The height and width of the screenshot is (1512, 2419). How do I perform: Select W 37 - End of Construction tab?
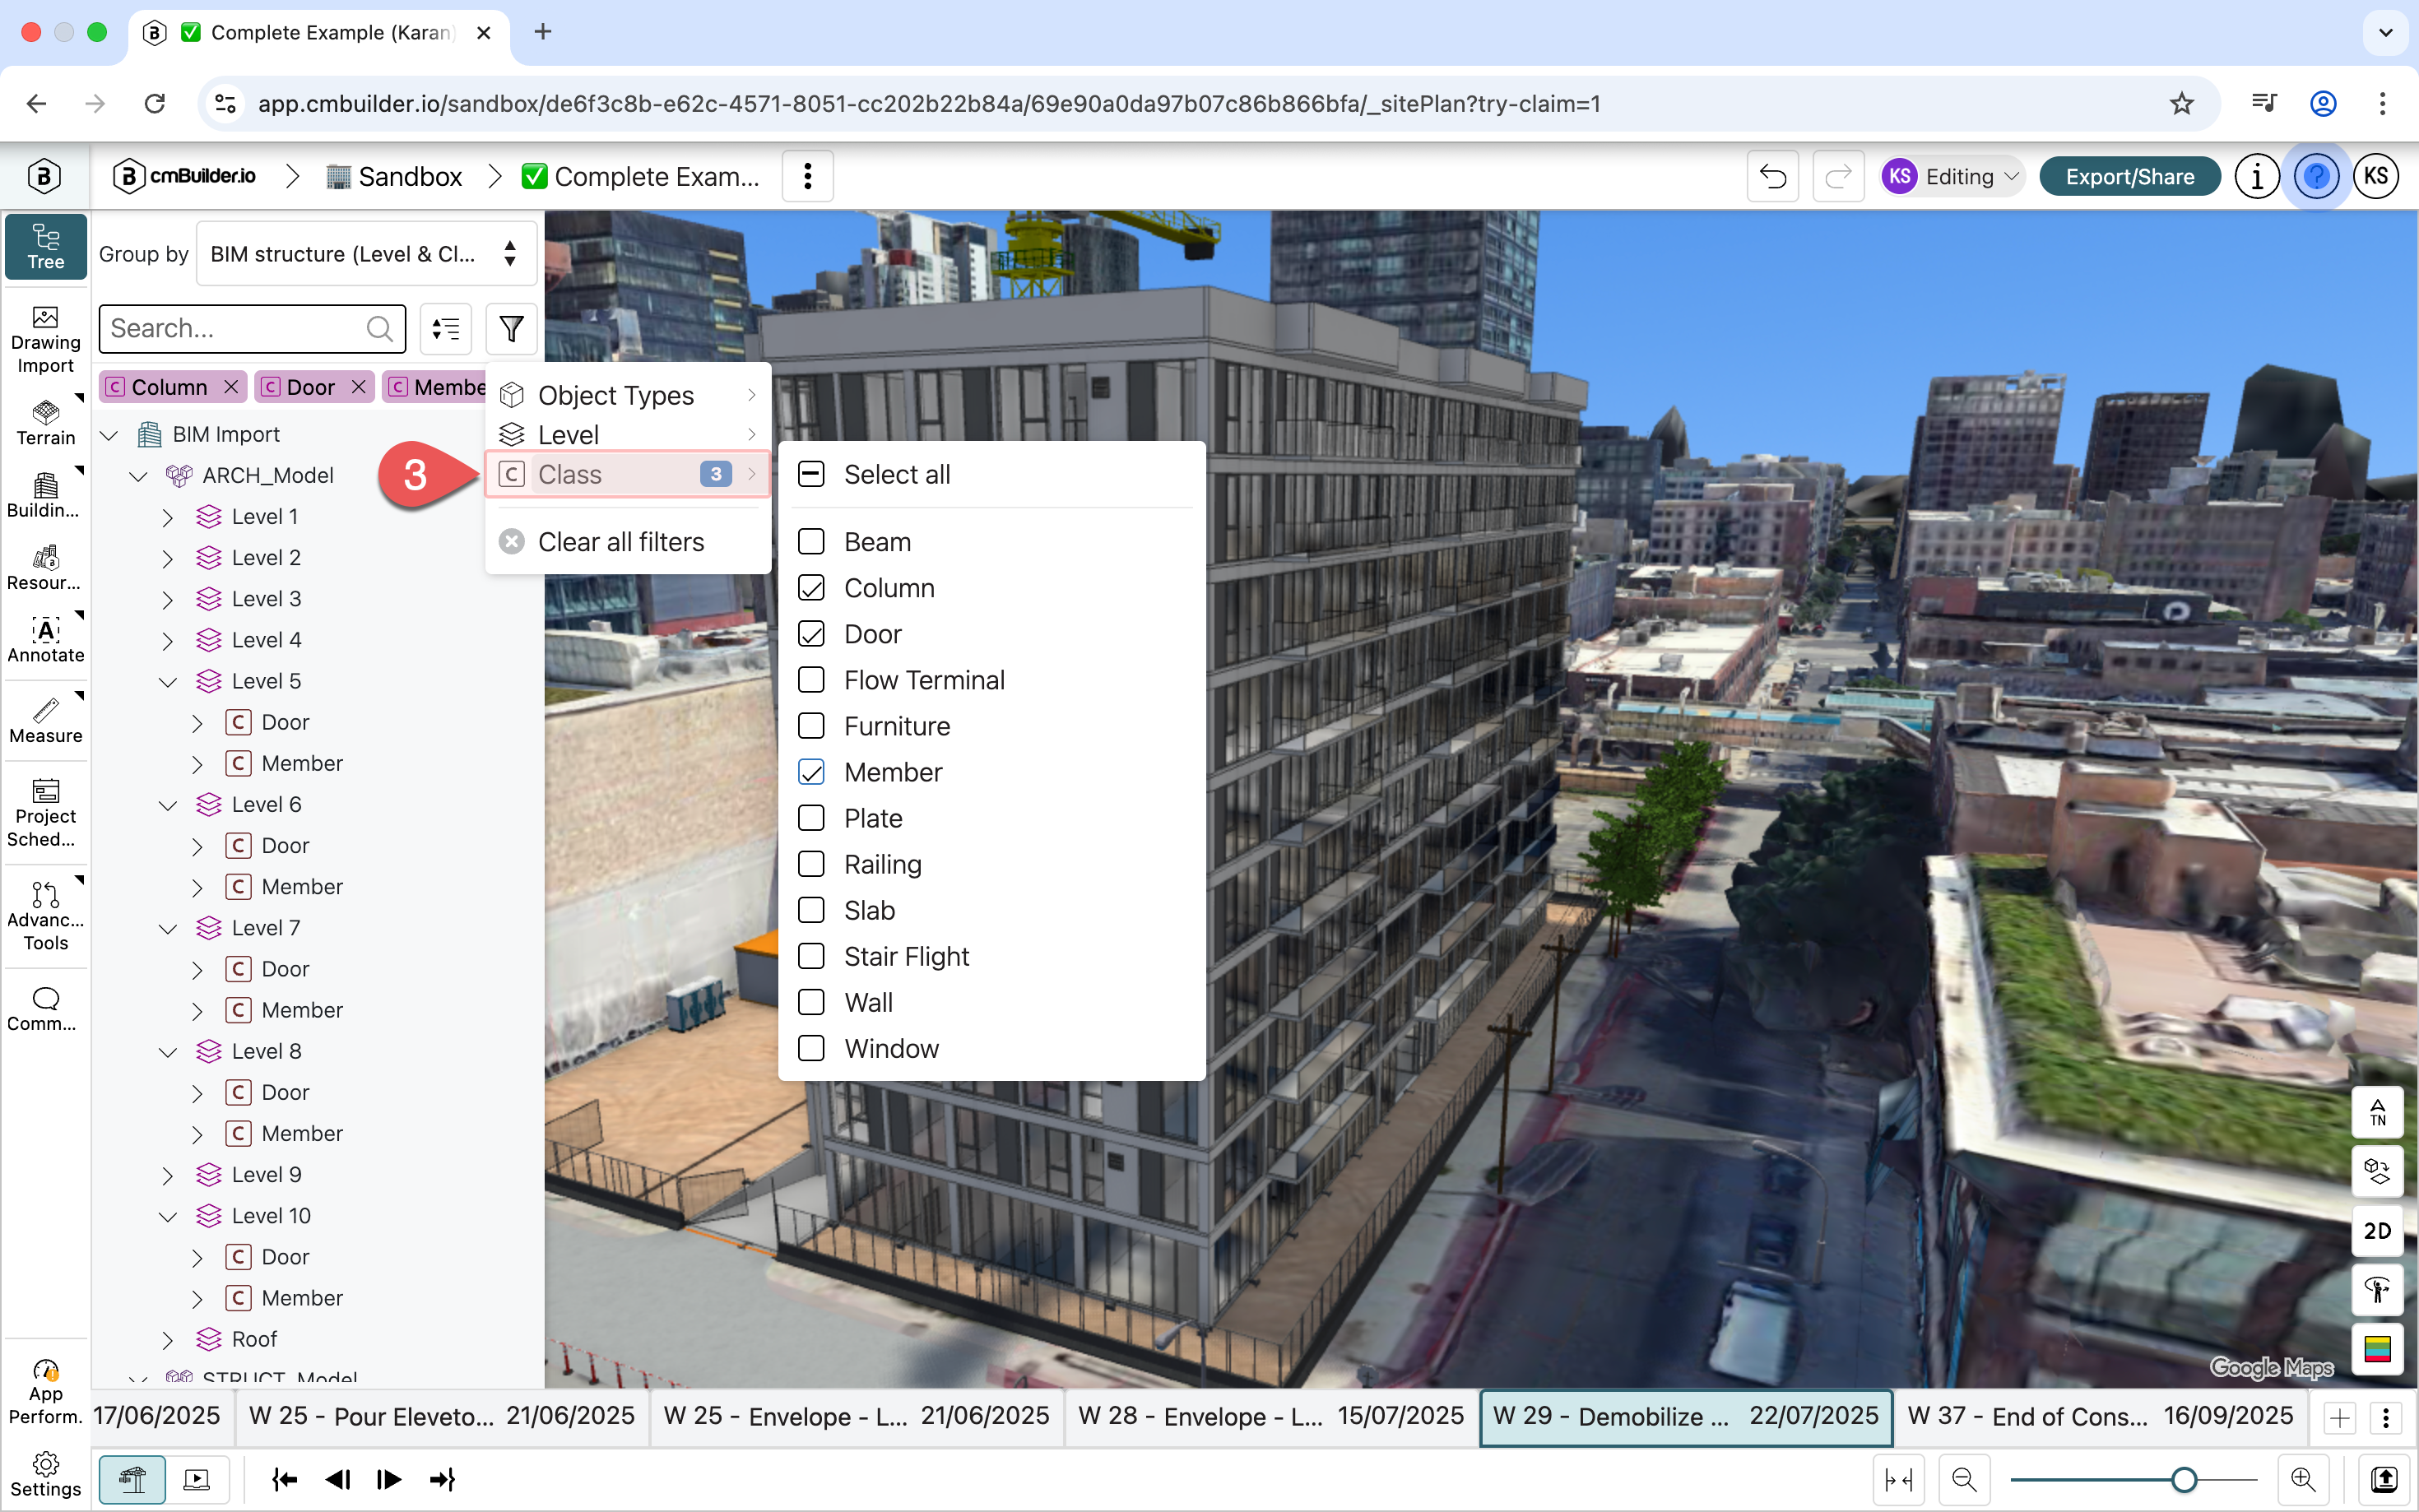point(2100,1416)
